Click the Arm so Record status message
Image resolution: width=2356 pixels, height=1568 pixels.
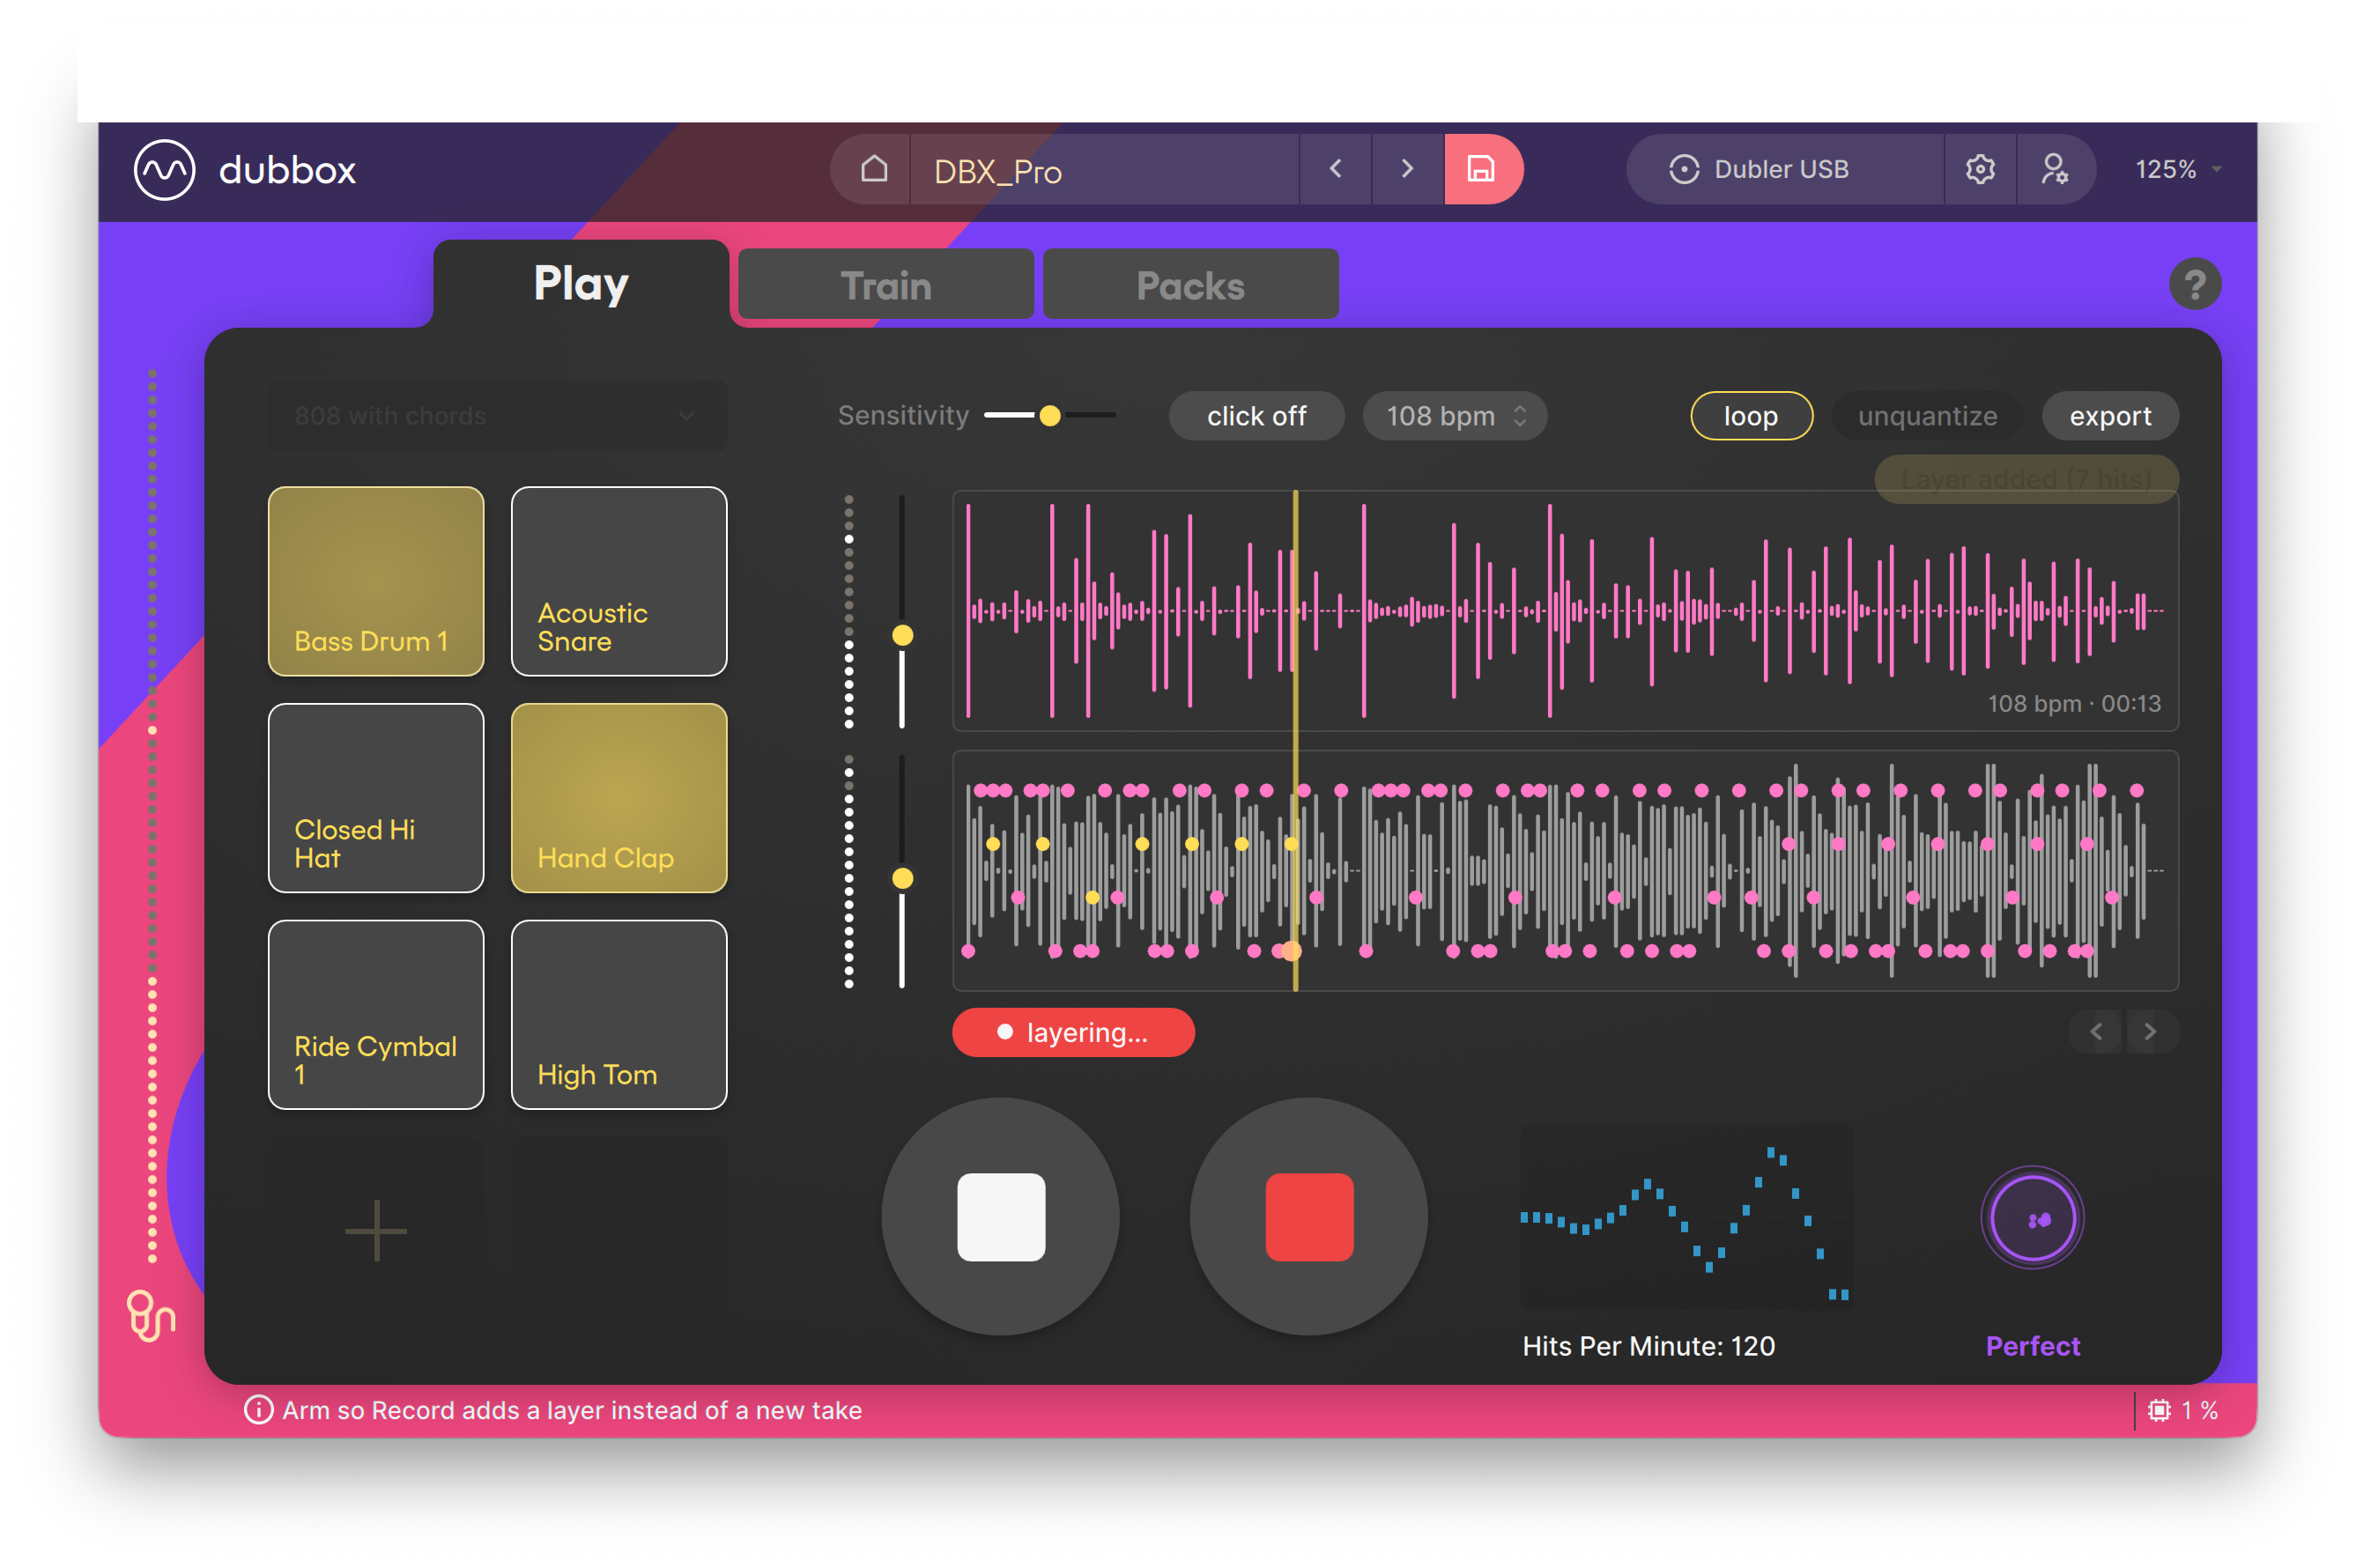click(x=572, y=1410)
